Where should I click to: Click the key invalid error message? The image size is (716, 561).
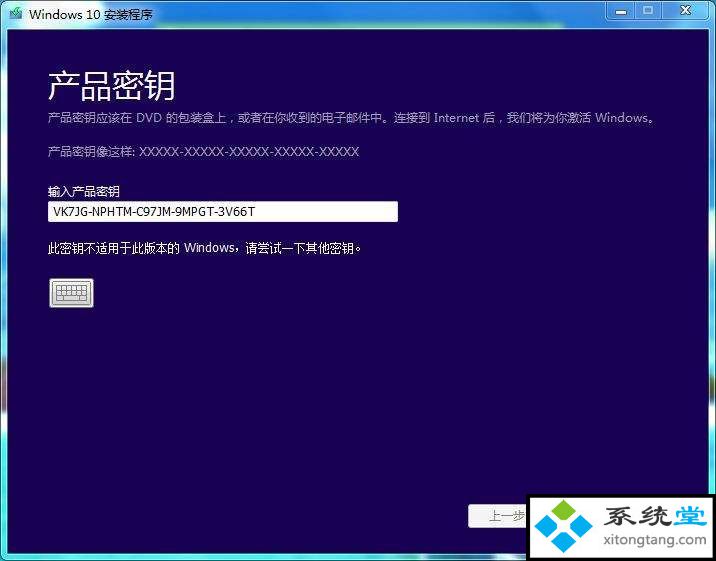[x=205, y=248]
